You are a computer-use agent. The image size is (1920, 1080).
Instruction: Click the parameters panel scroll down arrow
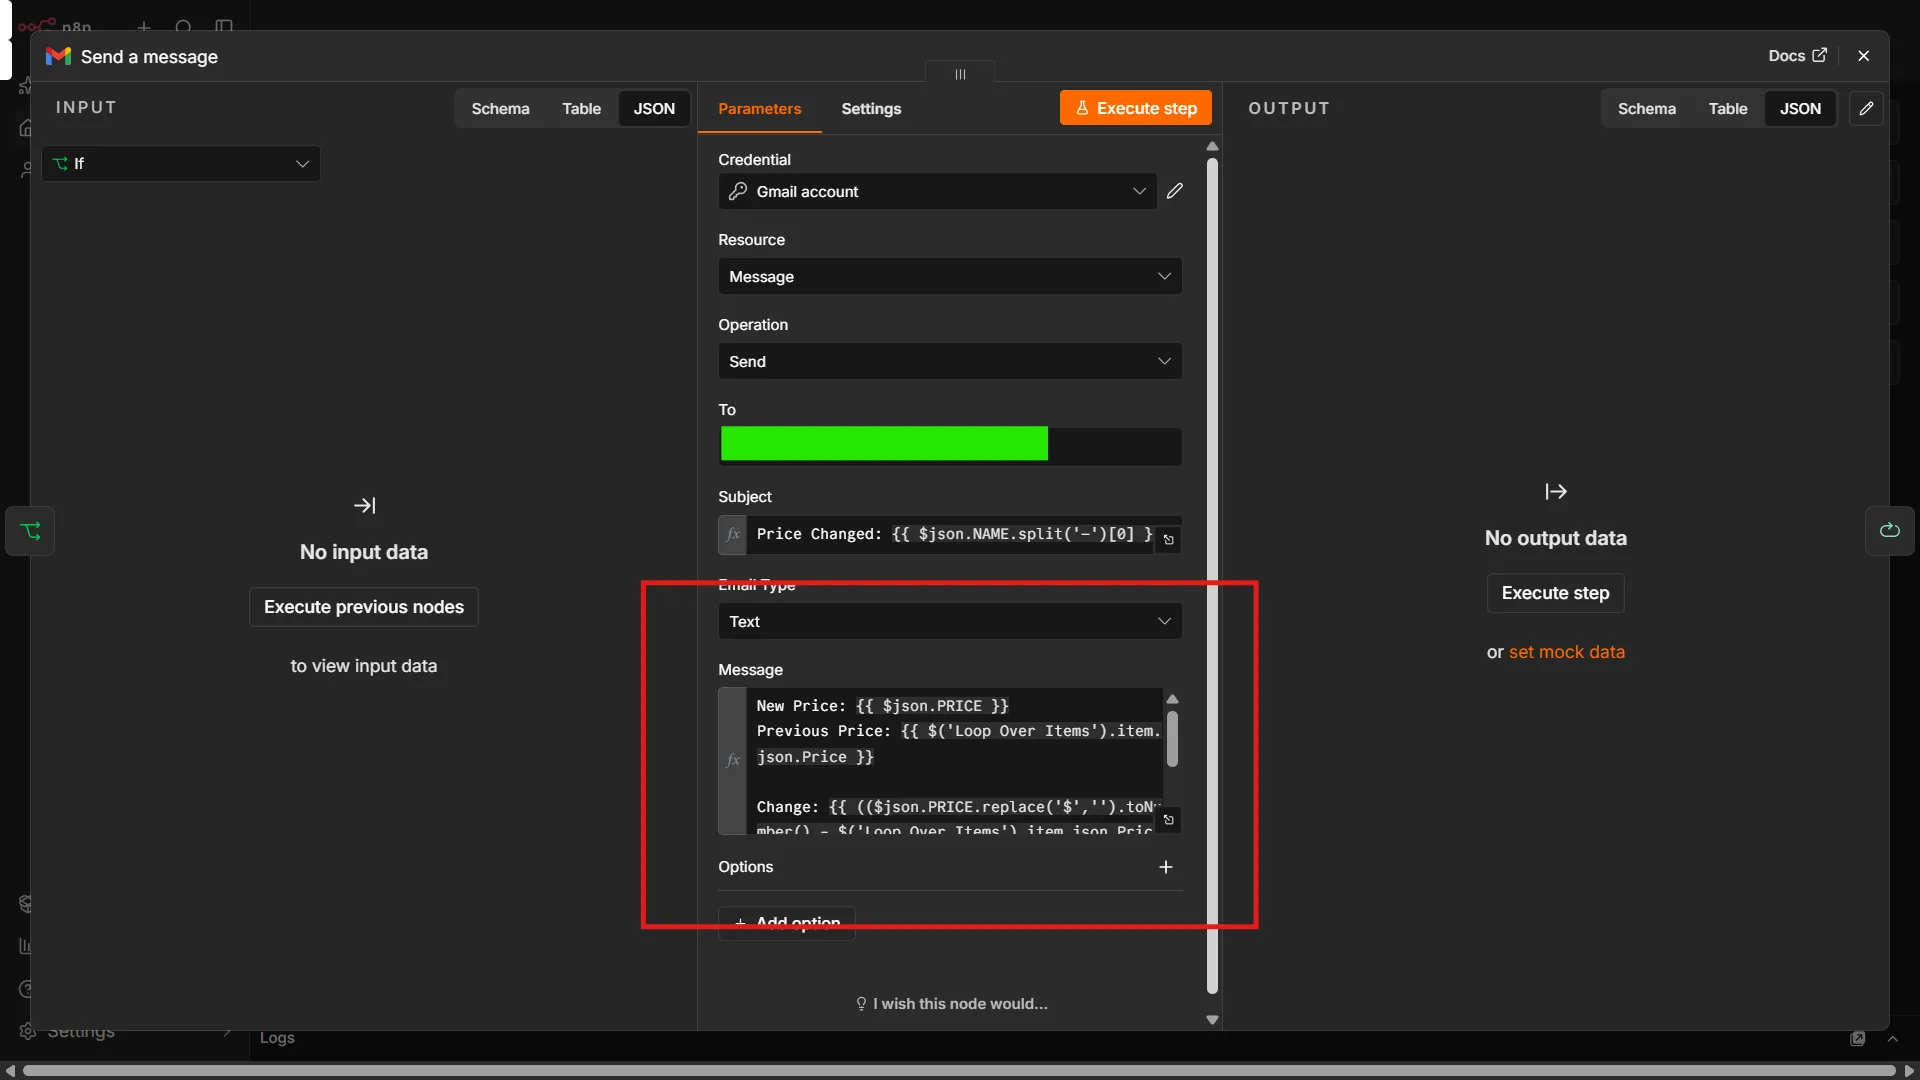coord(1212,1020)
